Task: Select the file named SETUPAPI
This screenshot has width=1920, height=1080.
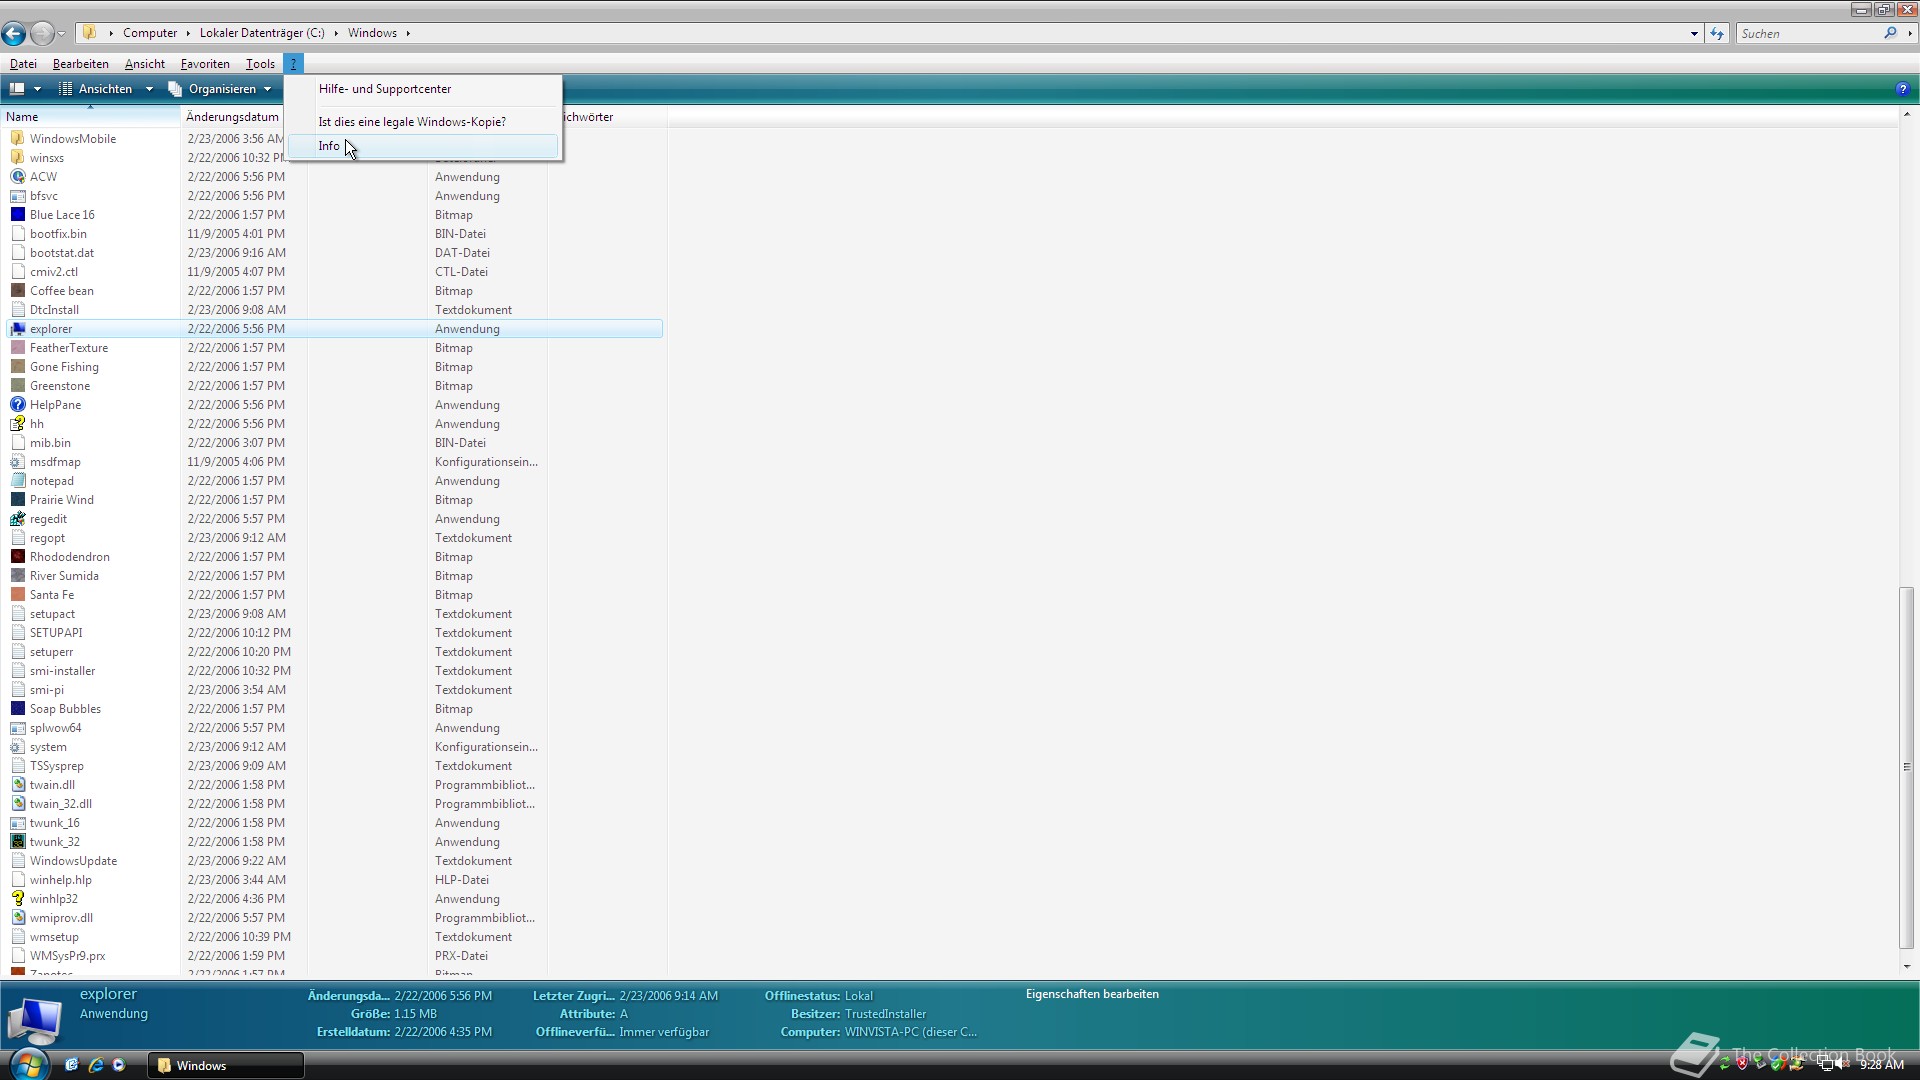Action: [56, 632]
